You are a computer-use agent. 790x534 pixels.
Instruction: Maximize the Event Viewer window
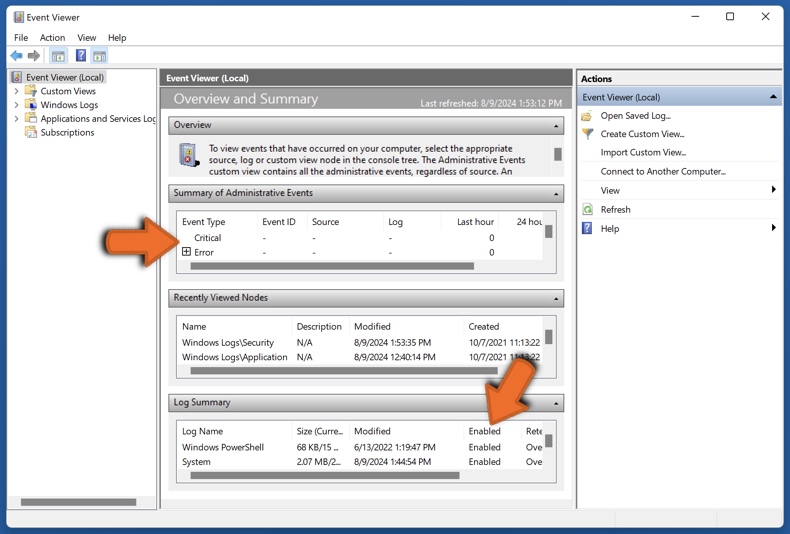point(730,17)
